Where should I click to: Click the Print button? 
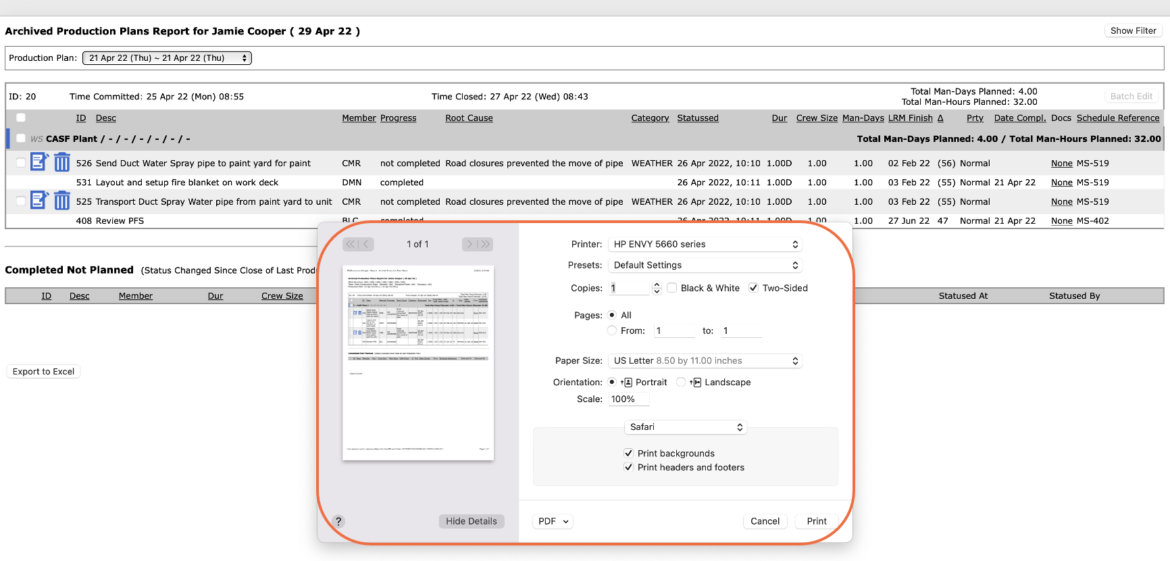point(816,521)
